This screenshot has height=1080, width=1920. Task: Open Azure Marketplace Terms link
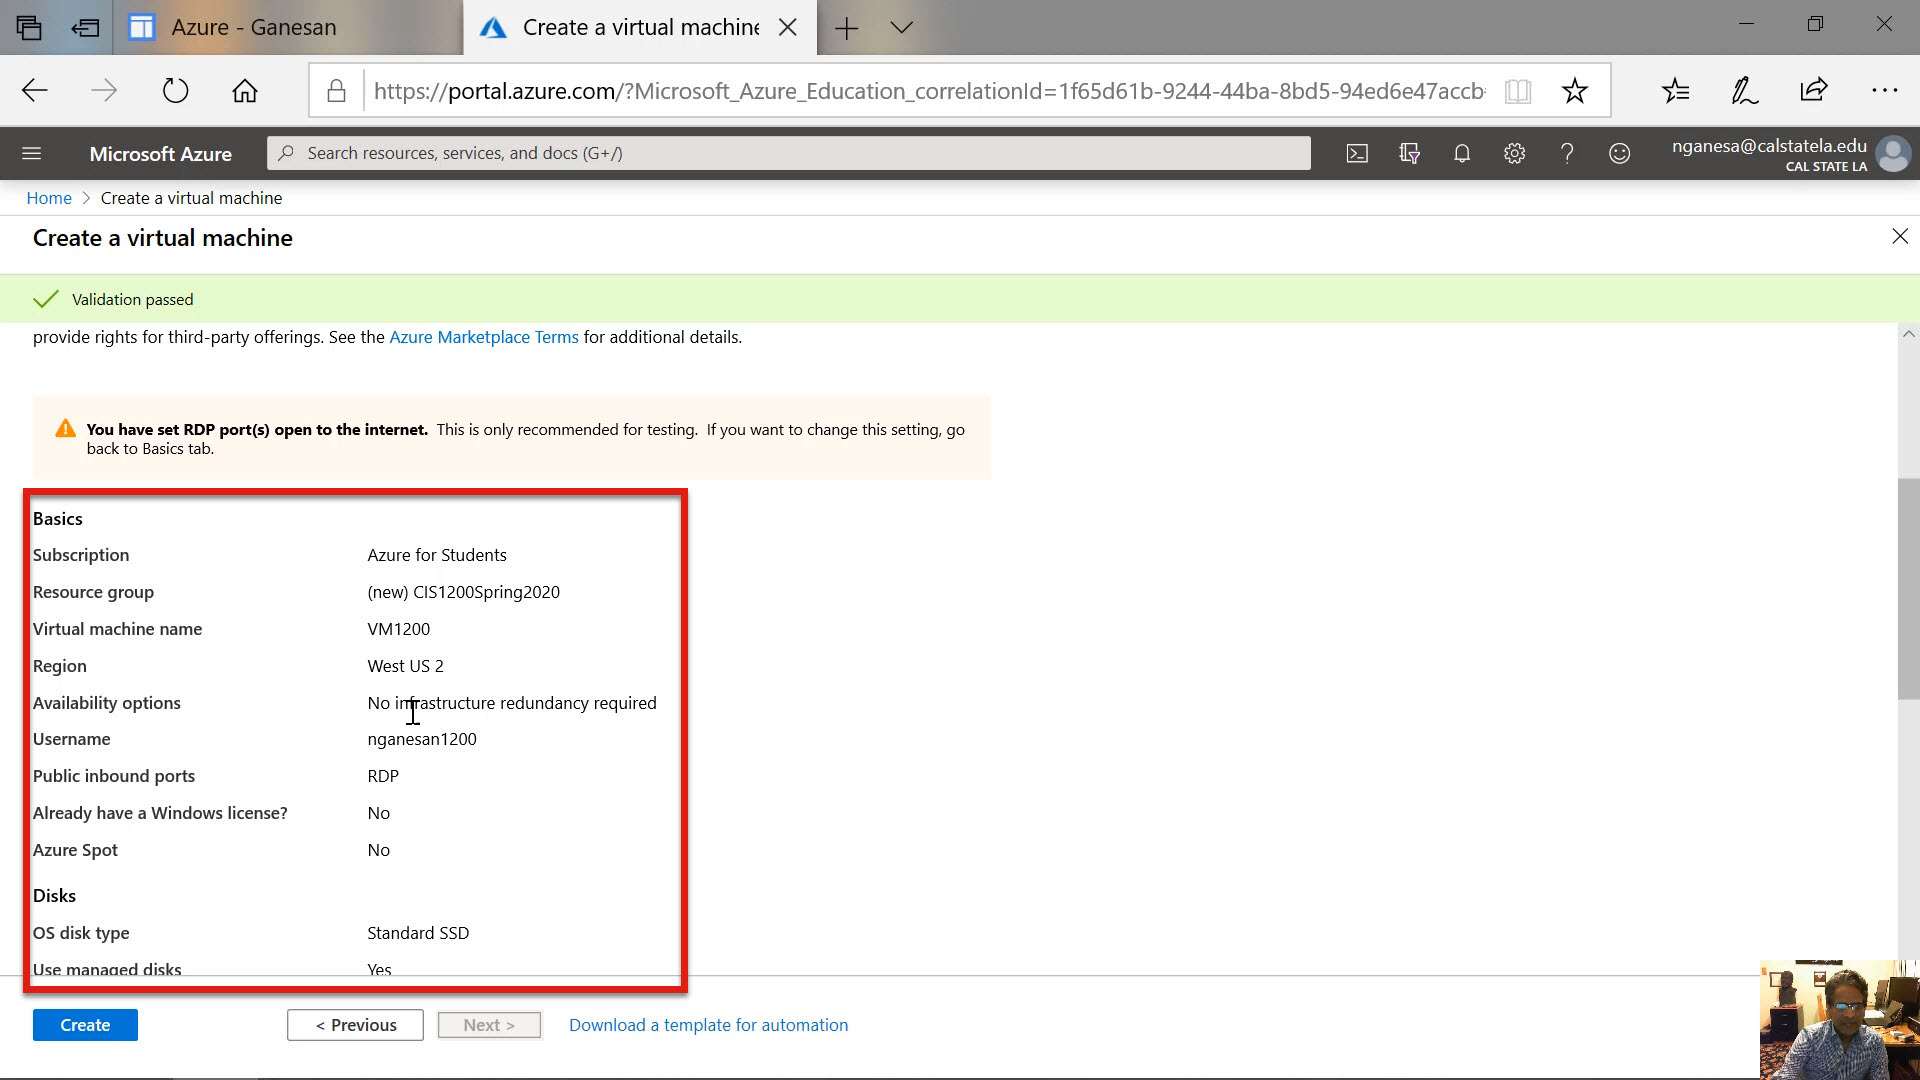483,337
